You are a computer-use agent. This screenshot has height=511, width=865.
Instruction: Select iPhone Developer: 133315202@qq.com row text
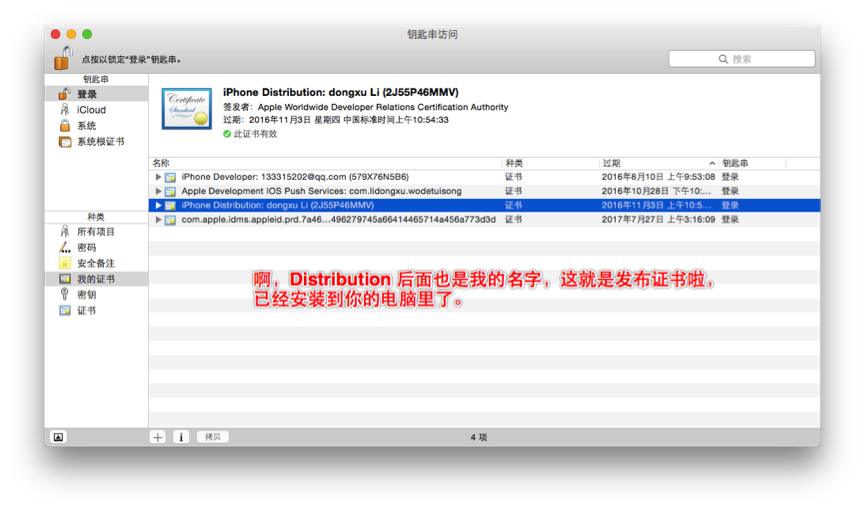click(295, 177)
